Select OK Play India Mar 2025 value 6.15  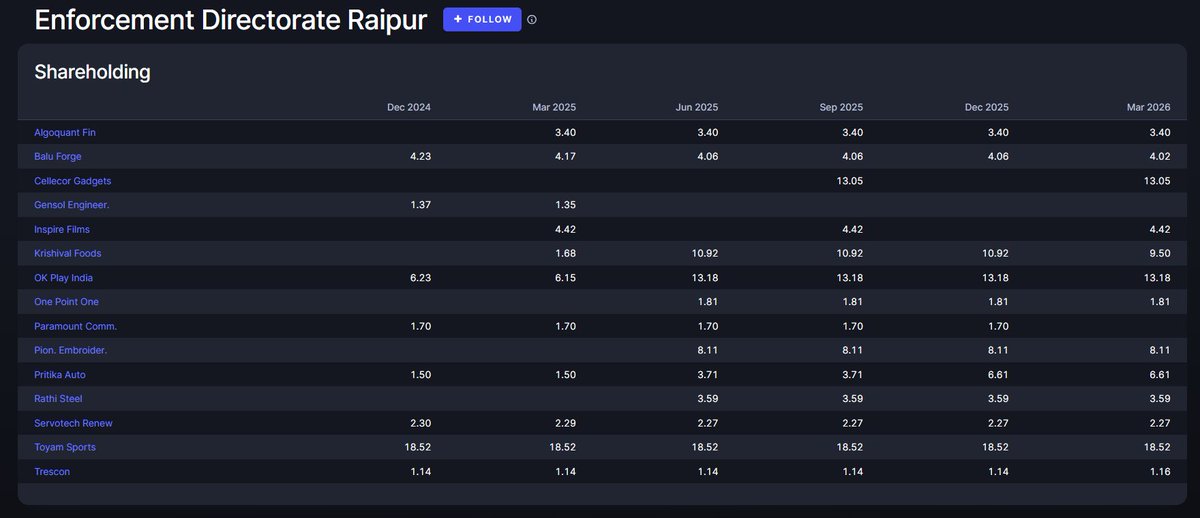(566, 277)
